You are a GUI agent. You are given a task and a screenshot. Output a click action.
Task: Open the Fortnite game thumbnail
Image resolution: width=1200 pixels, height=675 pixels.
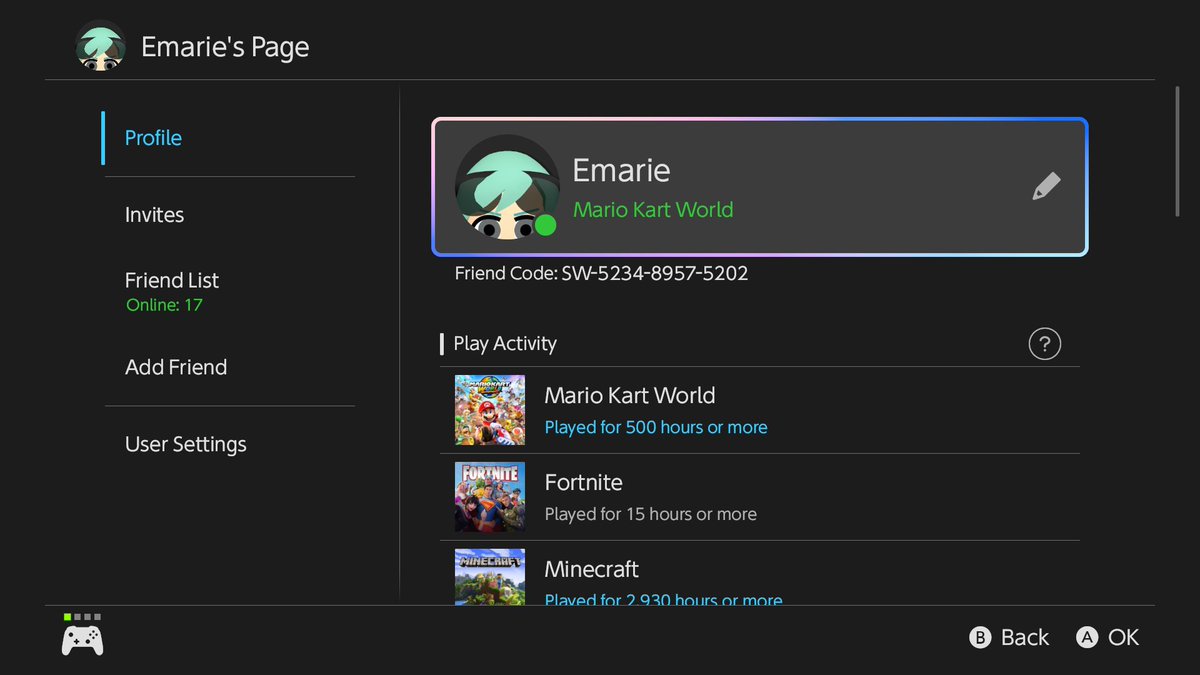[490, 497]
